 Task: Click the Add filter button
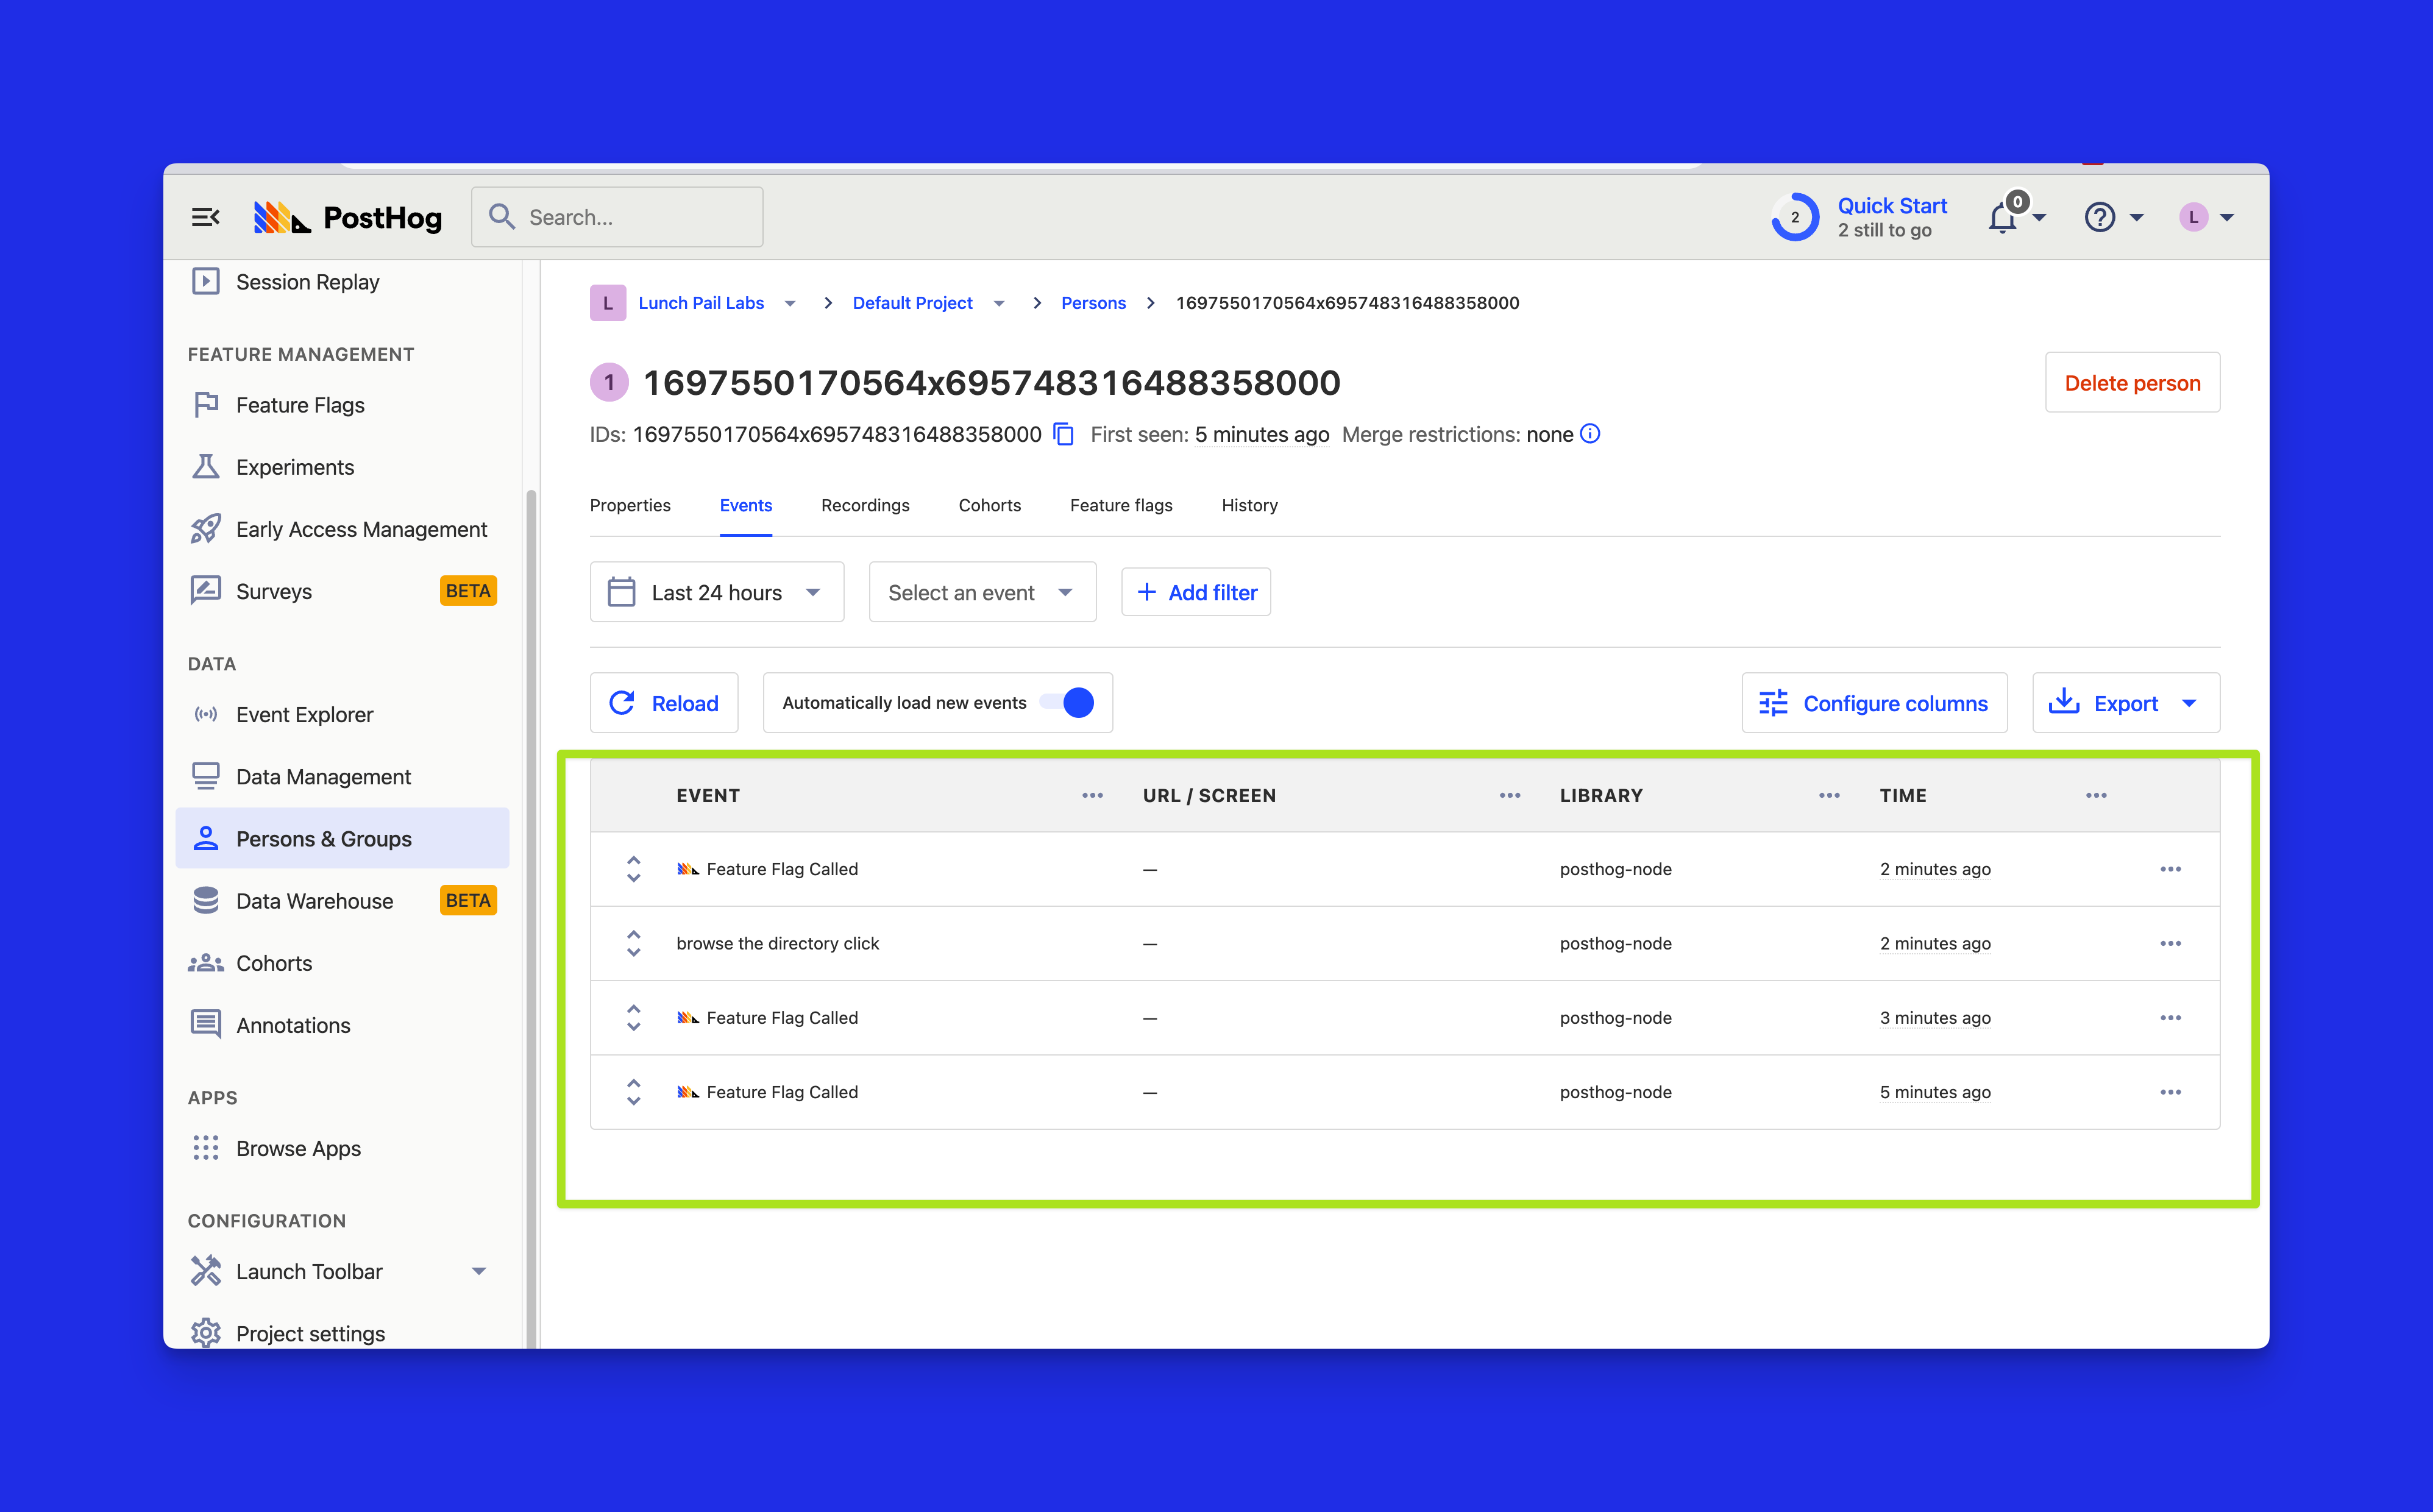click(1196, 592)
